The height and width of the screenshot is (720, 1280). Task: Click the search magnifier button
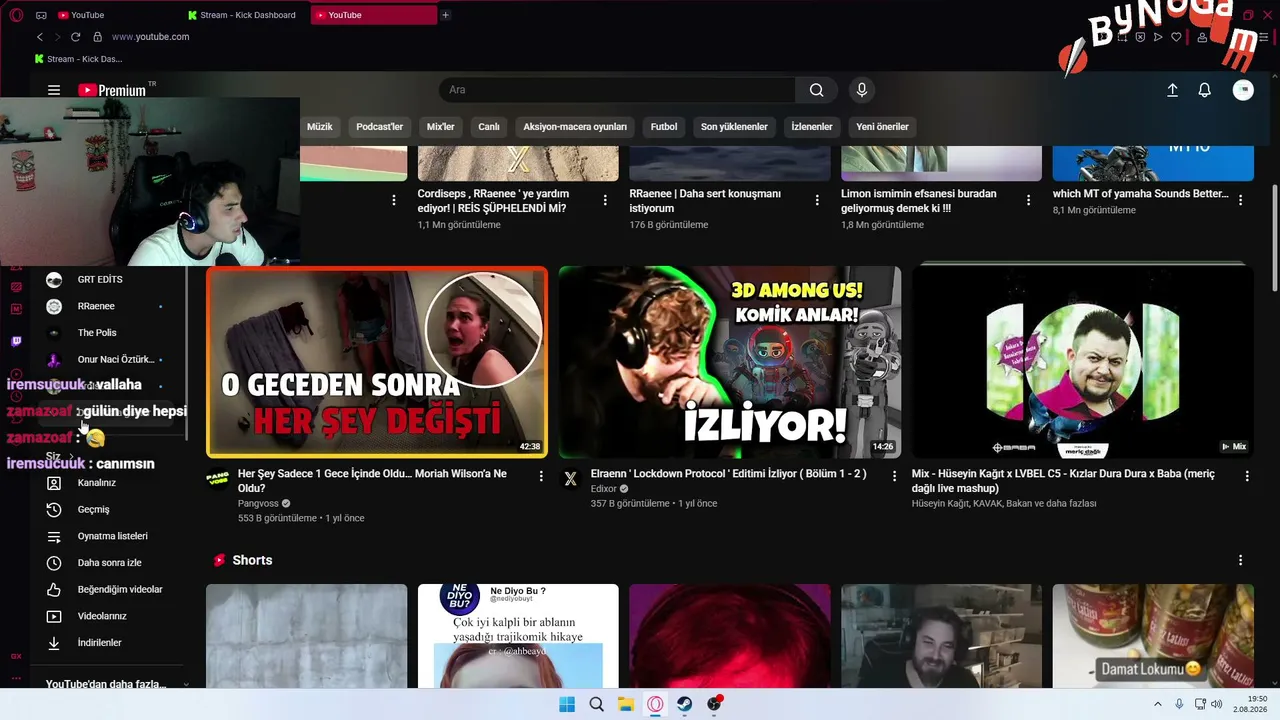coord(817,90)
